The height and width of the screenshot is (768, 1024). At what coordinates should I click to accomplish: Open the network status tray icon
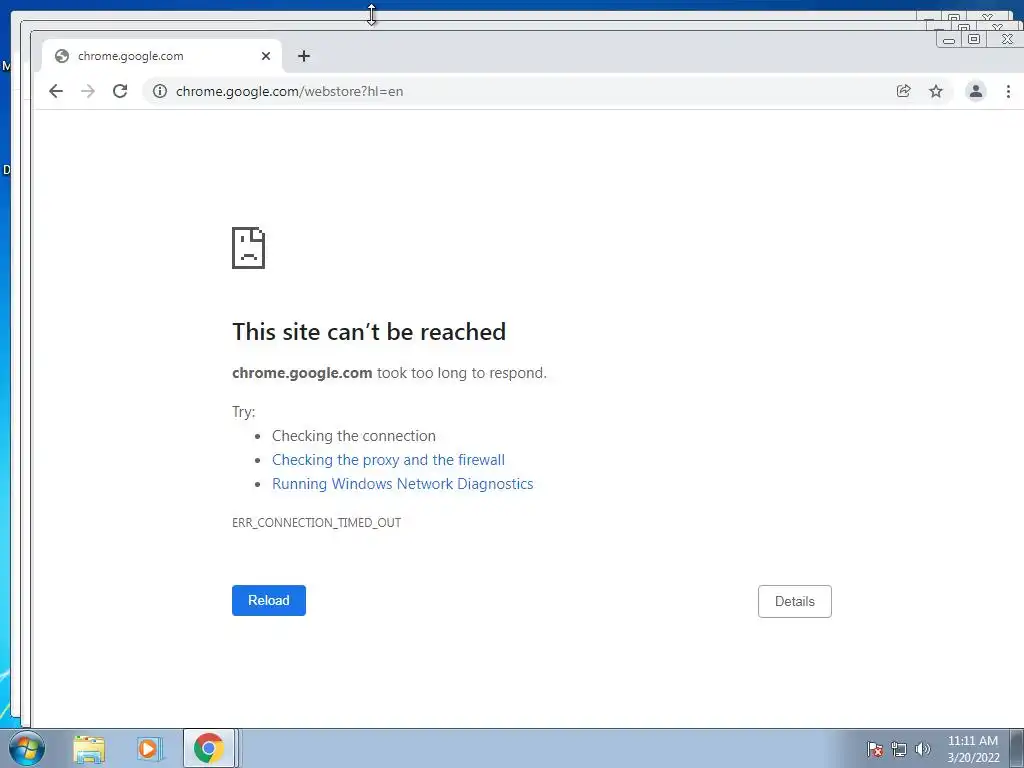click(899, 749)
